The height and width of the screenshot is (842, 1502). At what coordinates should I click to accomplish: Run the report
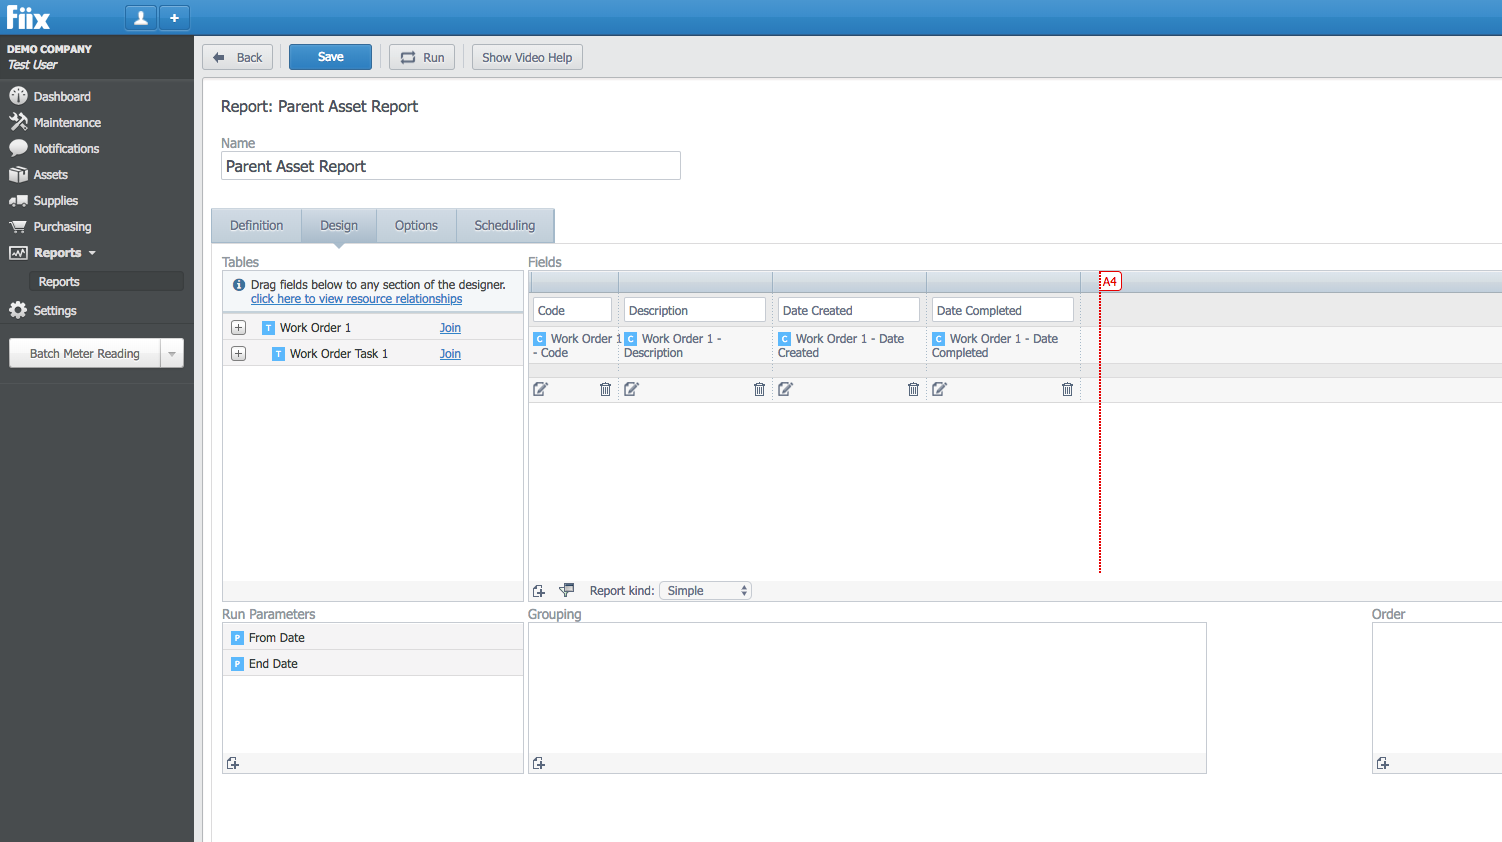(422, 57)
